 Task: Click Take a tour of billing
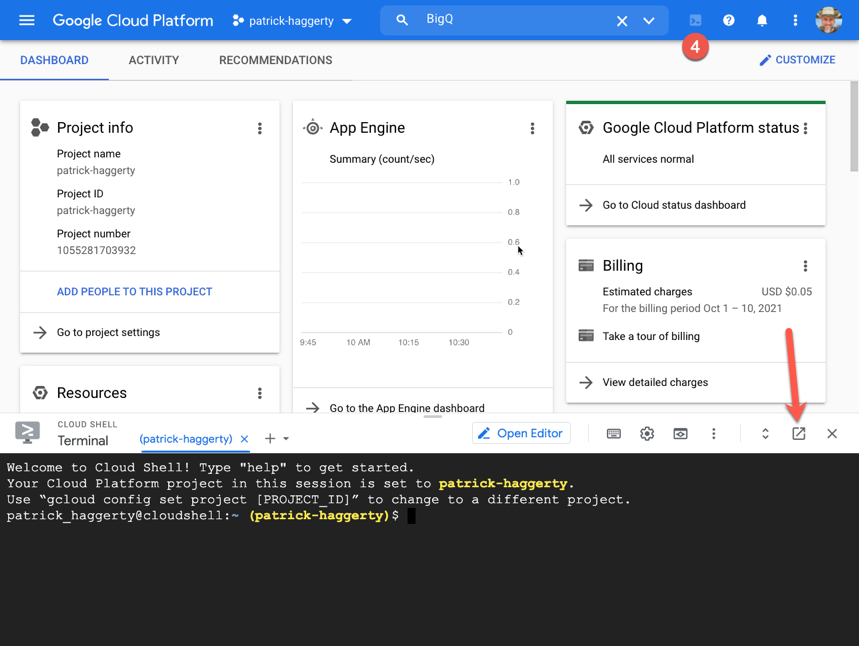pyautogui.click(x=651, y=336)
